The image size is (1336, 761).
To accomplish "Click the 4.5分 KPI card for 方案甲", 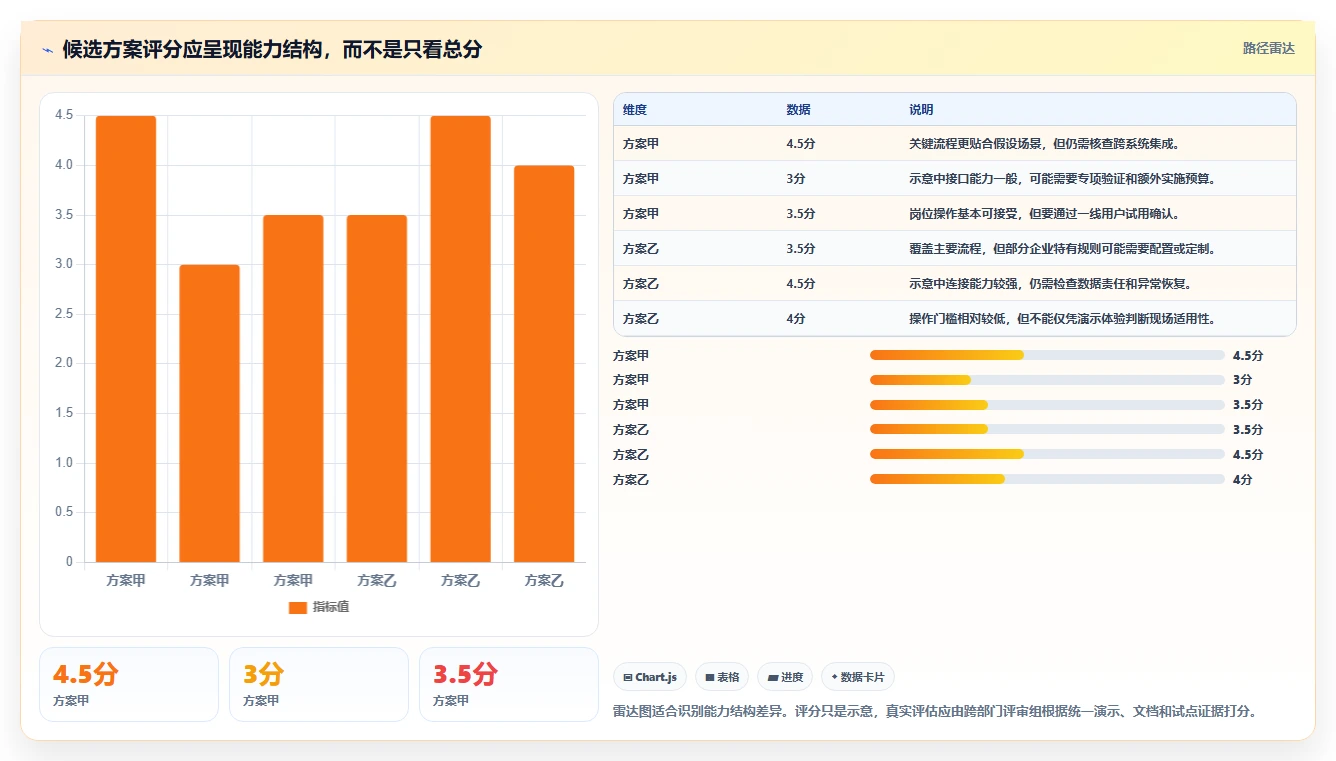I will coord(129,684).
